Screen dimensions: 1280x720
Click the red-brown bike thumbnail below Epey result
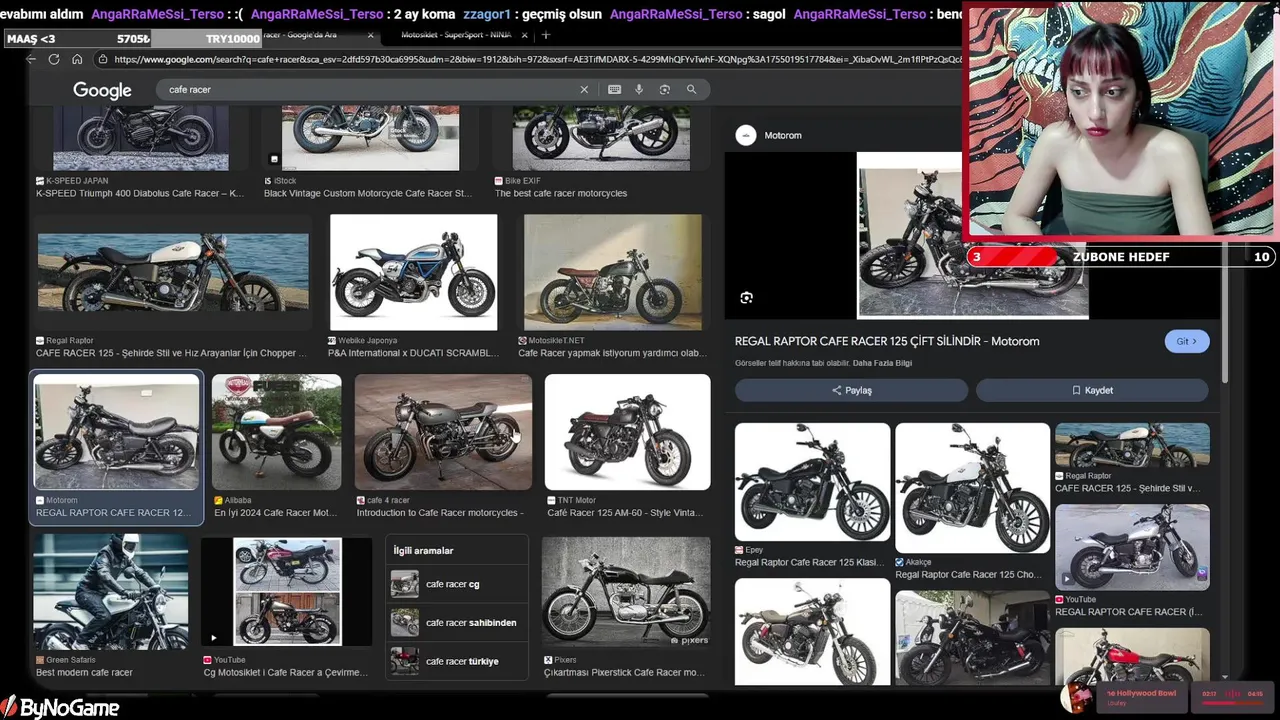(x=812, y=632)
